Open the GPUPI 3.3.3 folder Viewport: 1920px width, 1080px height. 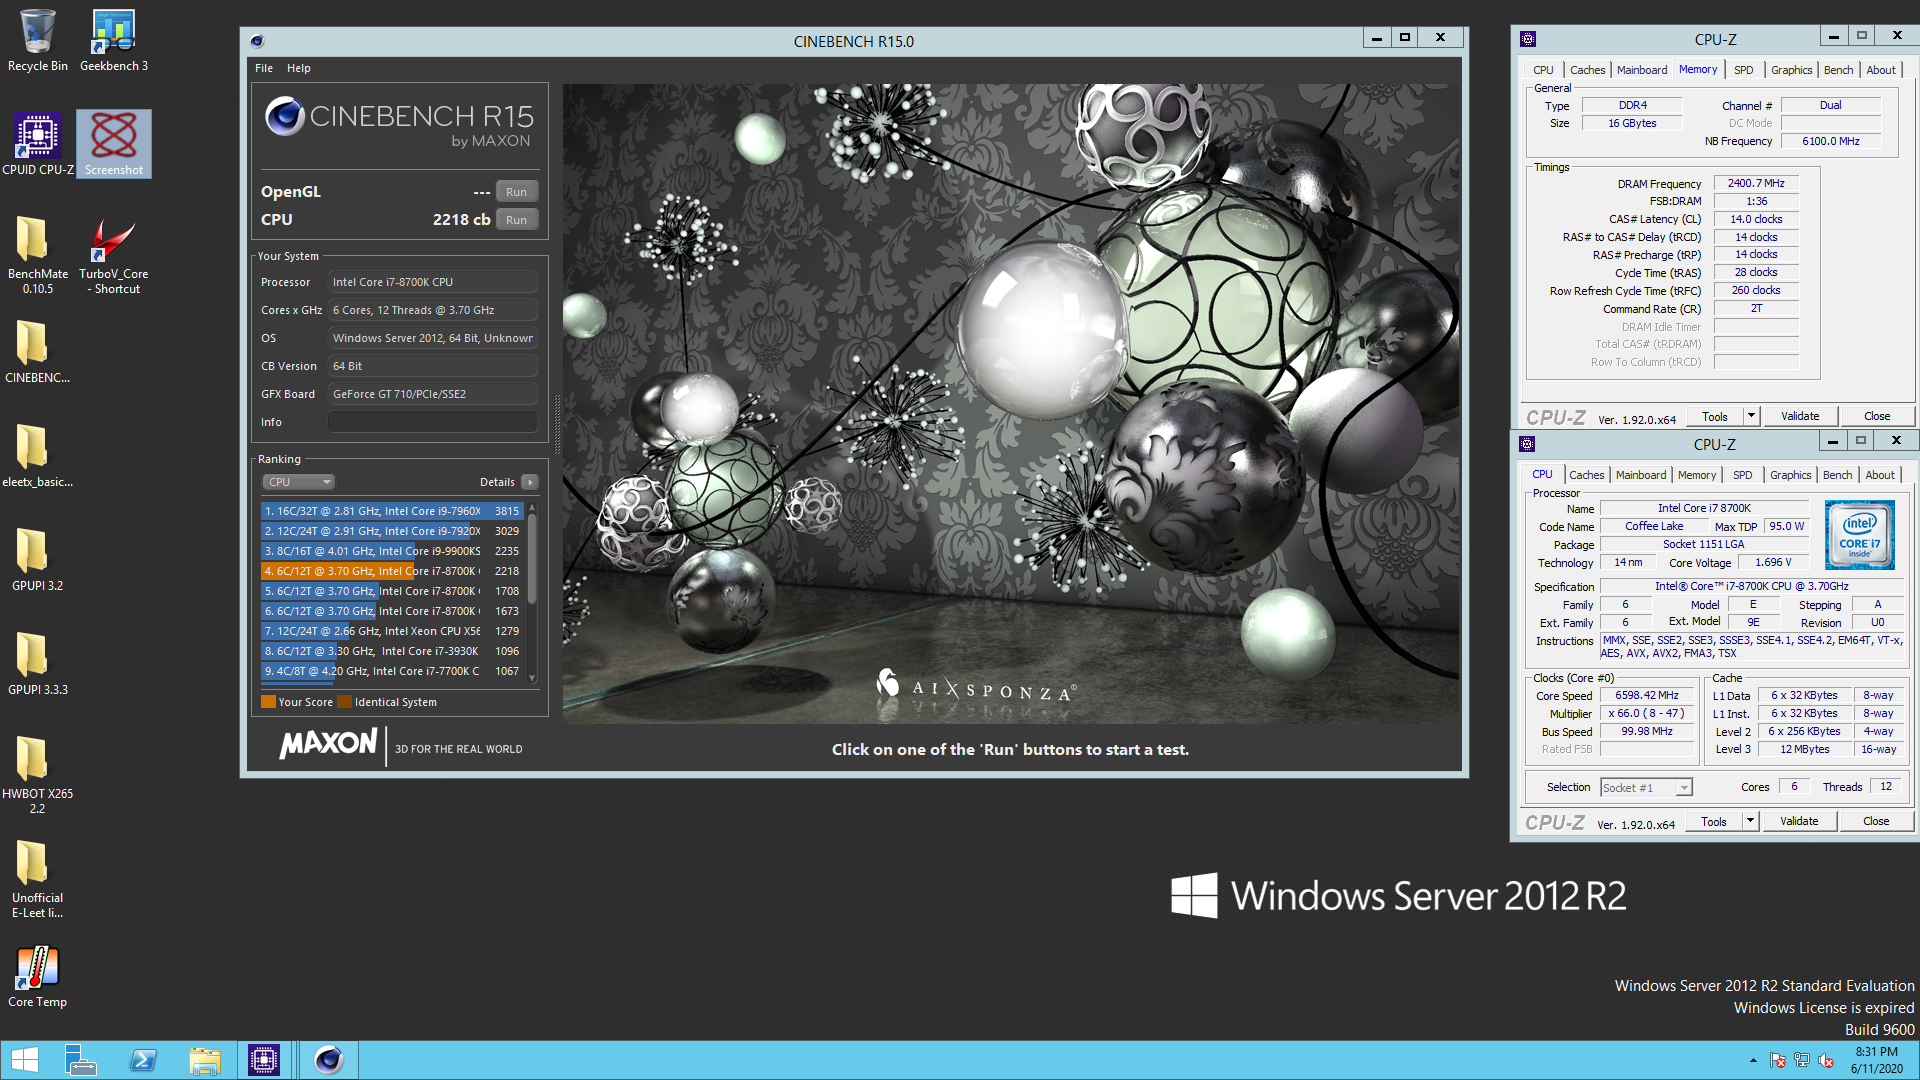(x=38, y=664)
